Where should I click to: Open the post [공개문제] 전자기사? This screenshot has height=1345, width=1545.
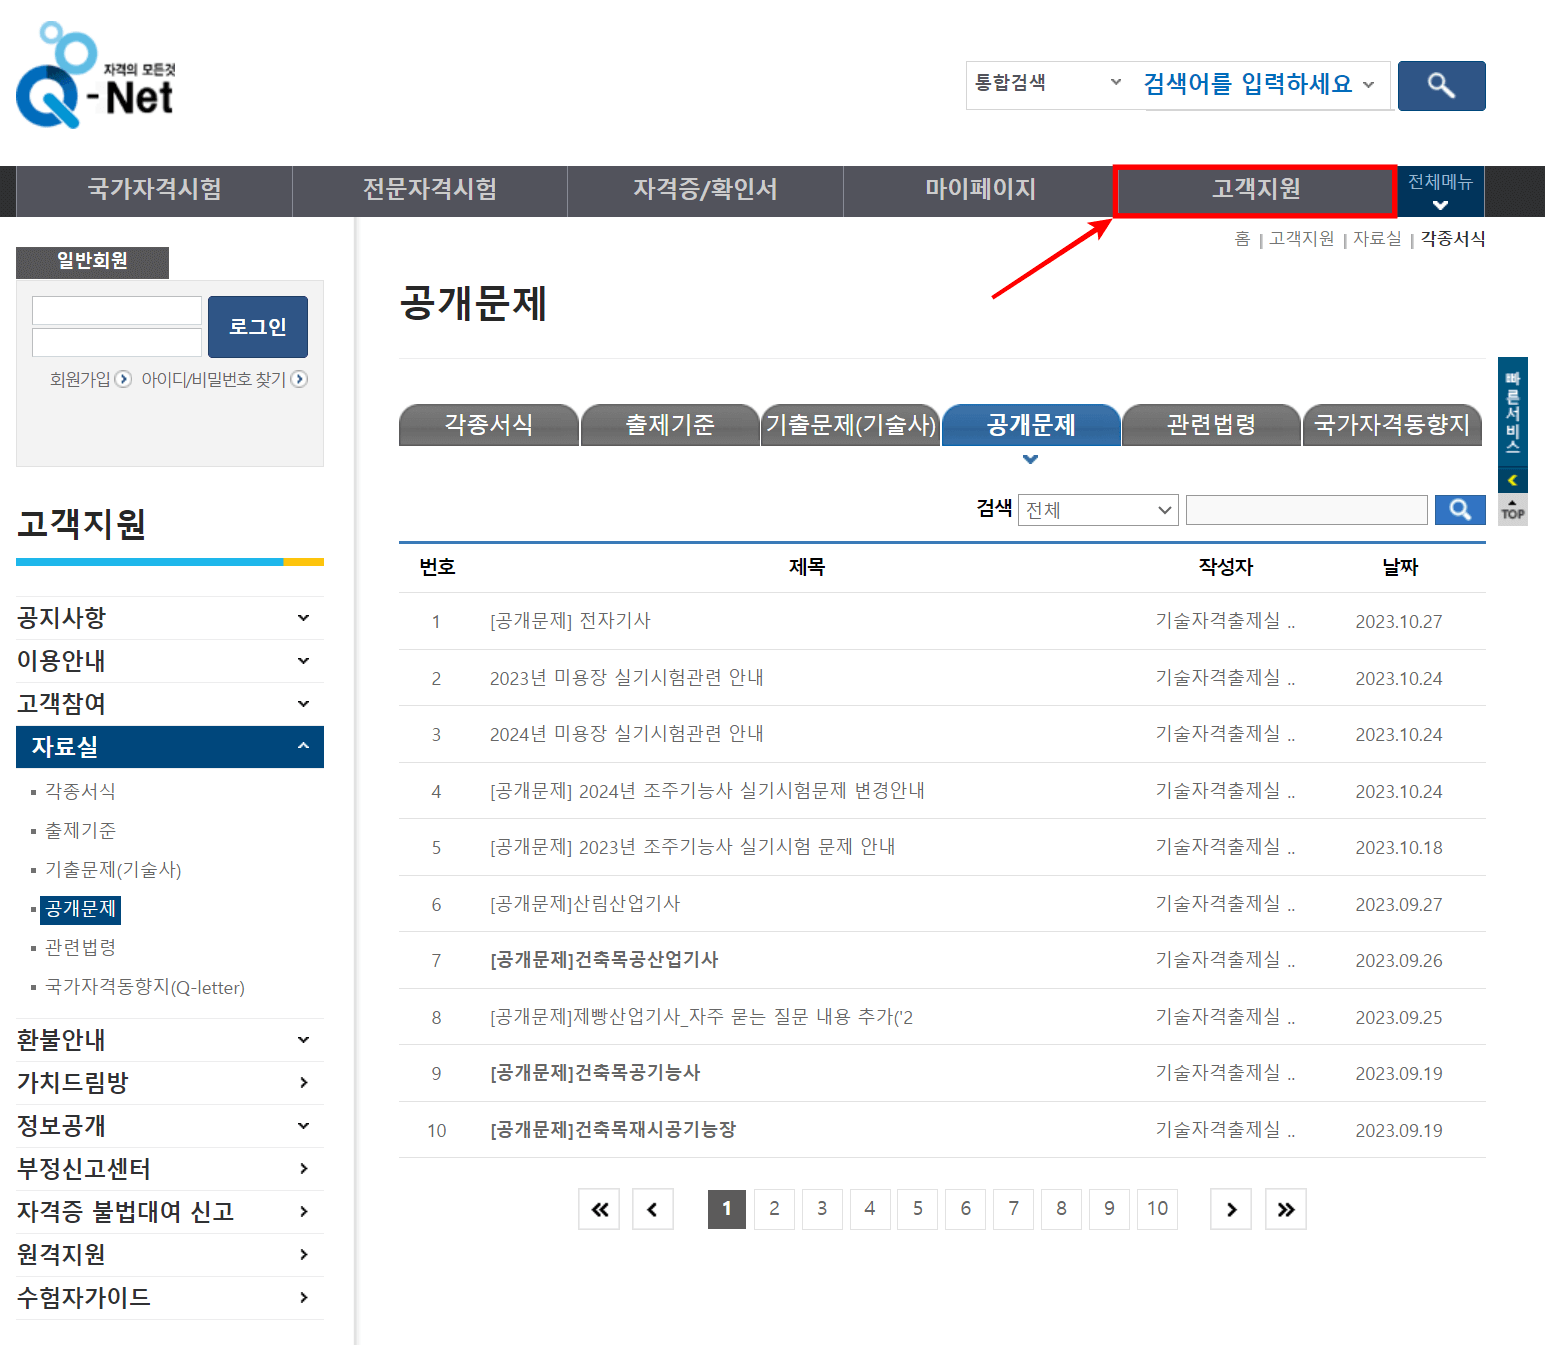[570, 621]
